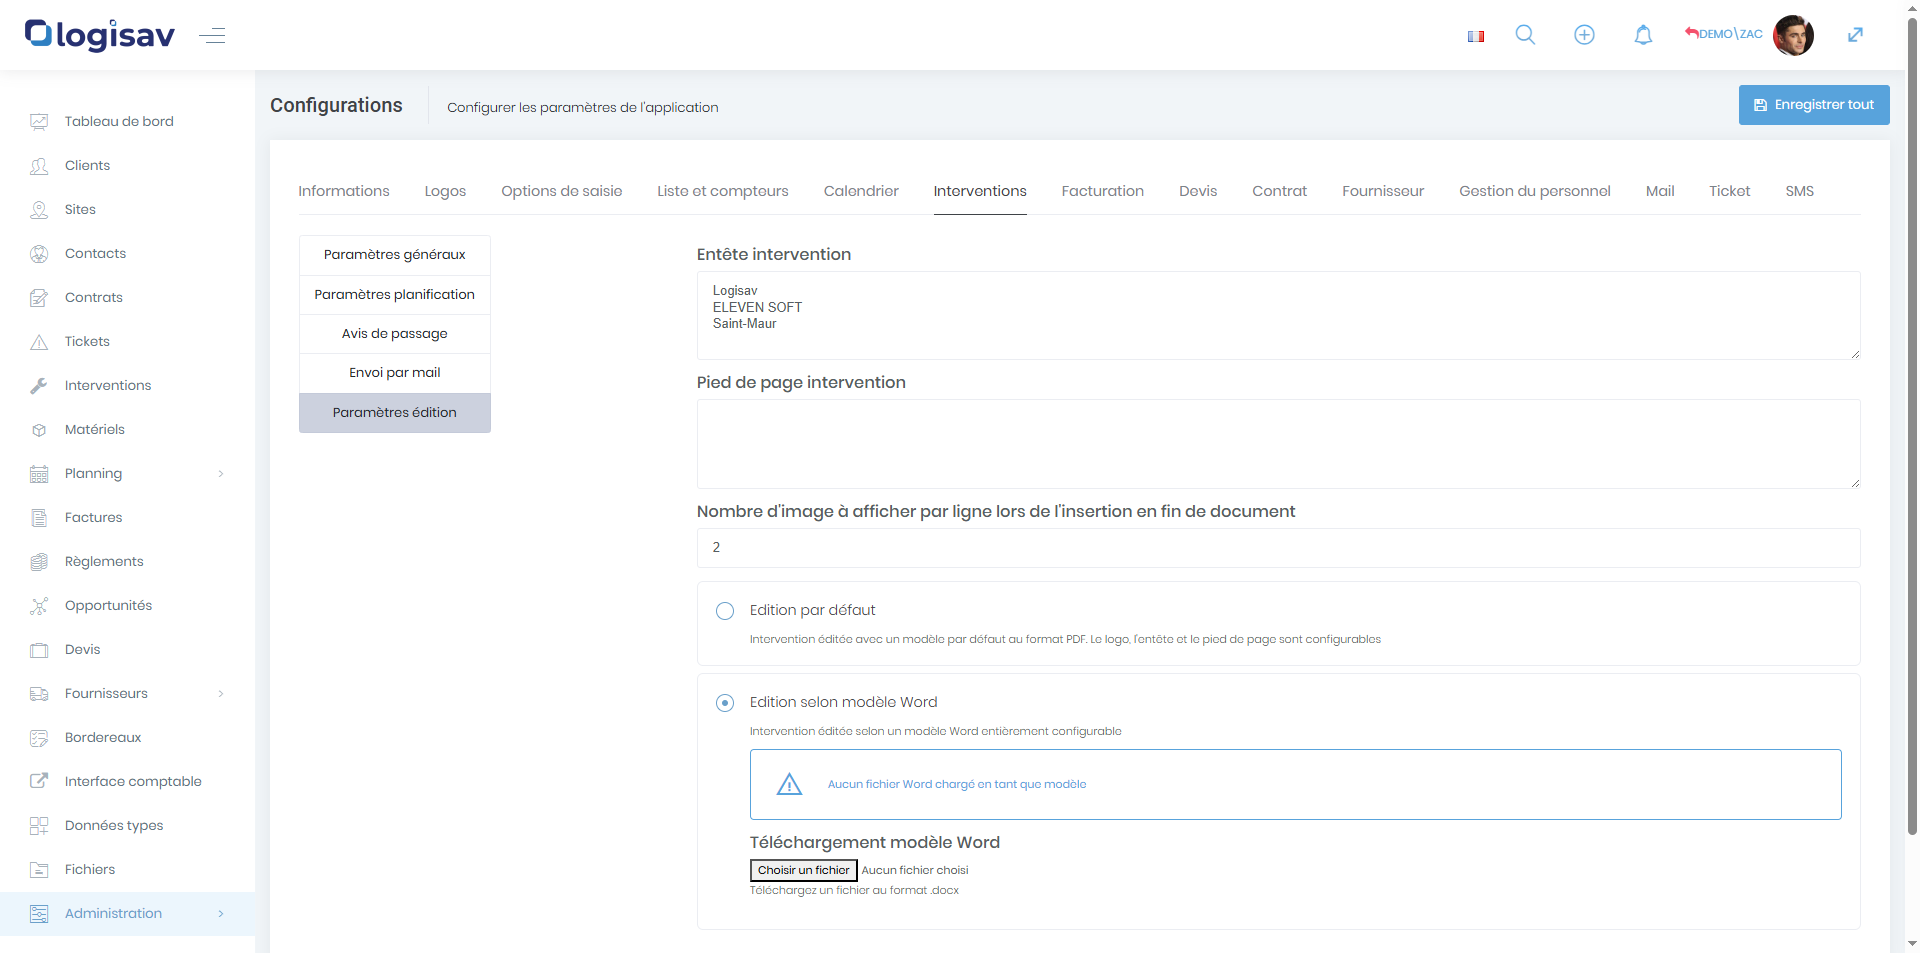Click the search magnifier icon in header
The height and width of the screenshot is (953, 1920).
(1525, 35)
